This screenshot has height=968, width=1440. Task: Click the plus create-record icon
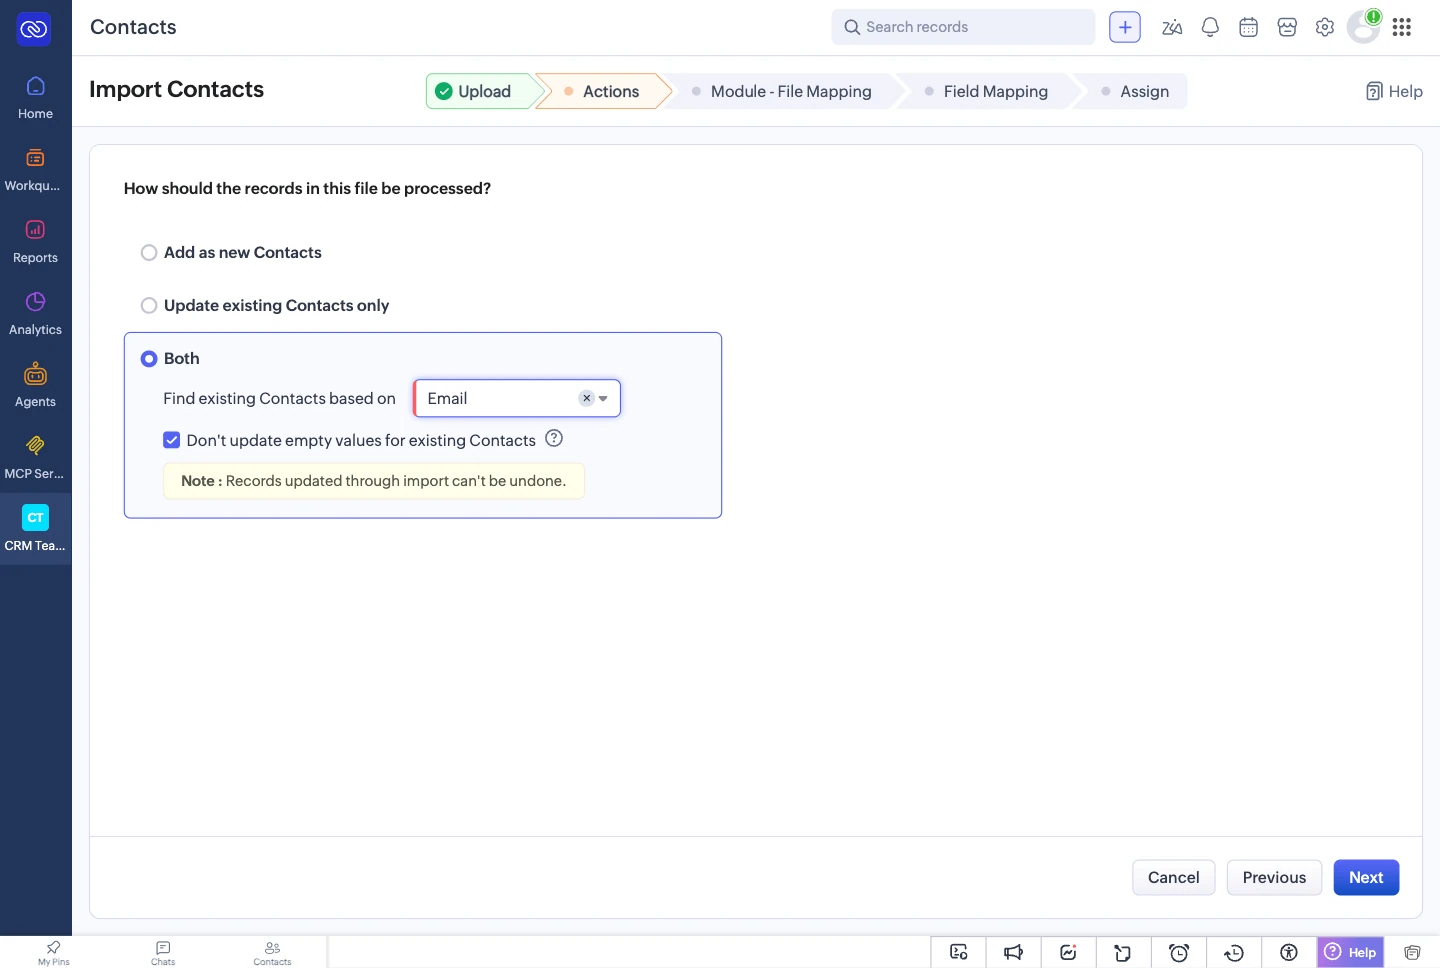pyautogui.click(x=1125, y=27)
